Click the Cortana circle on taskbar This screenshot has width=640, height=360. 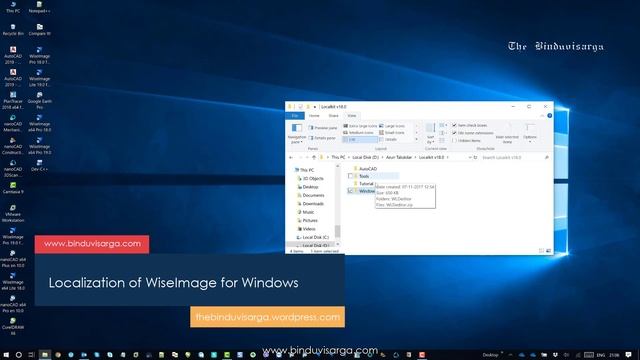18,355
